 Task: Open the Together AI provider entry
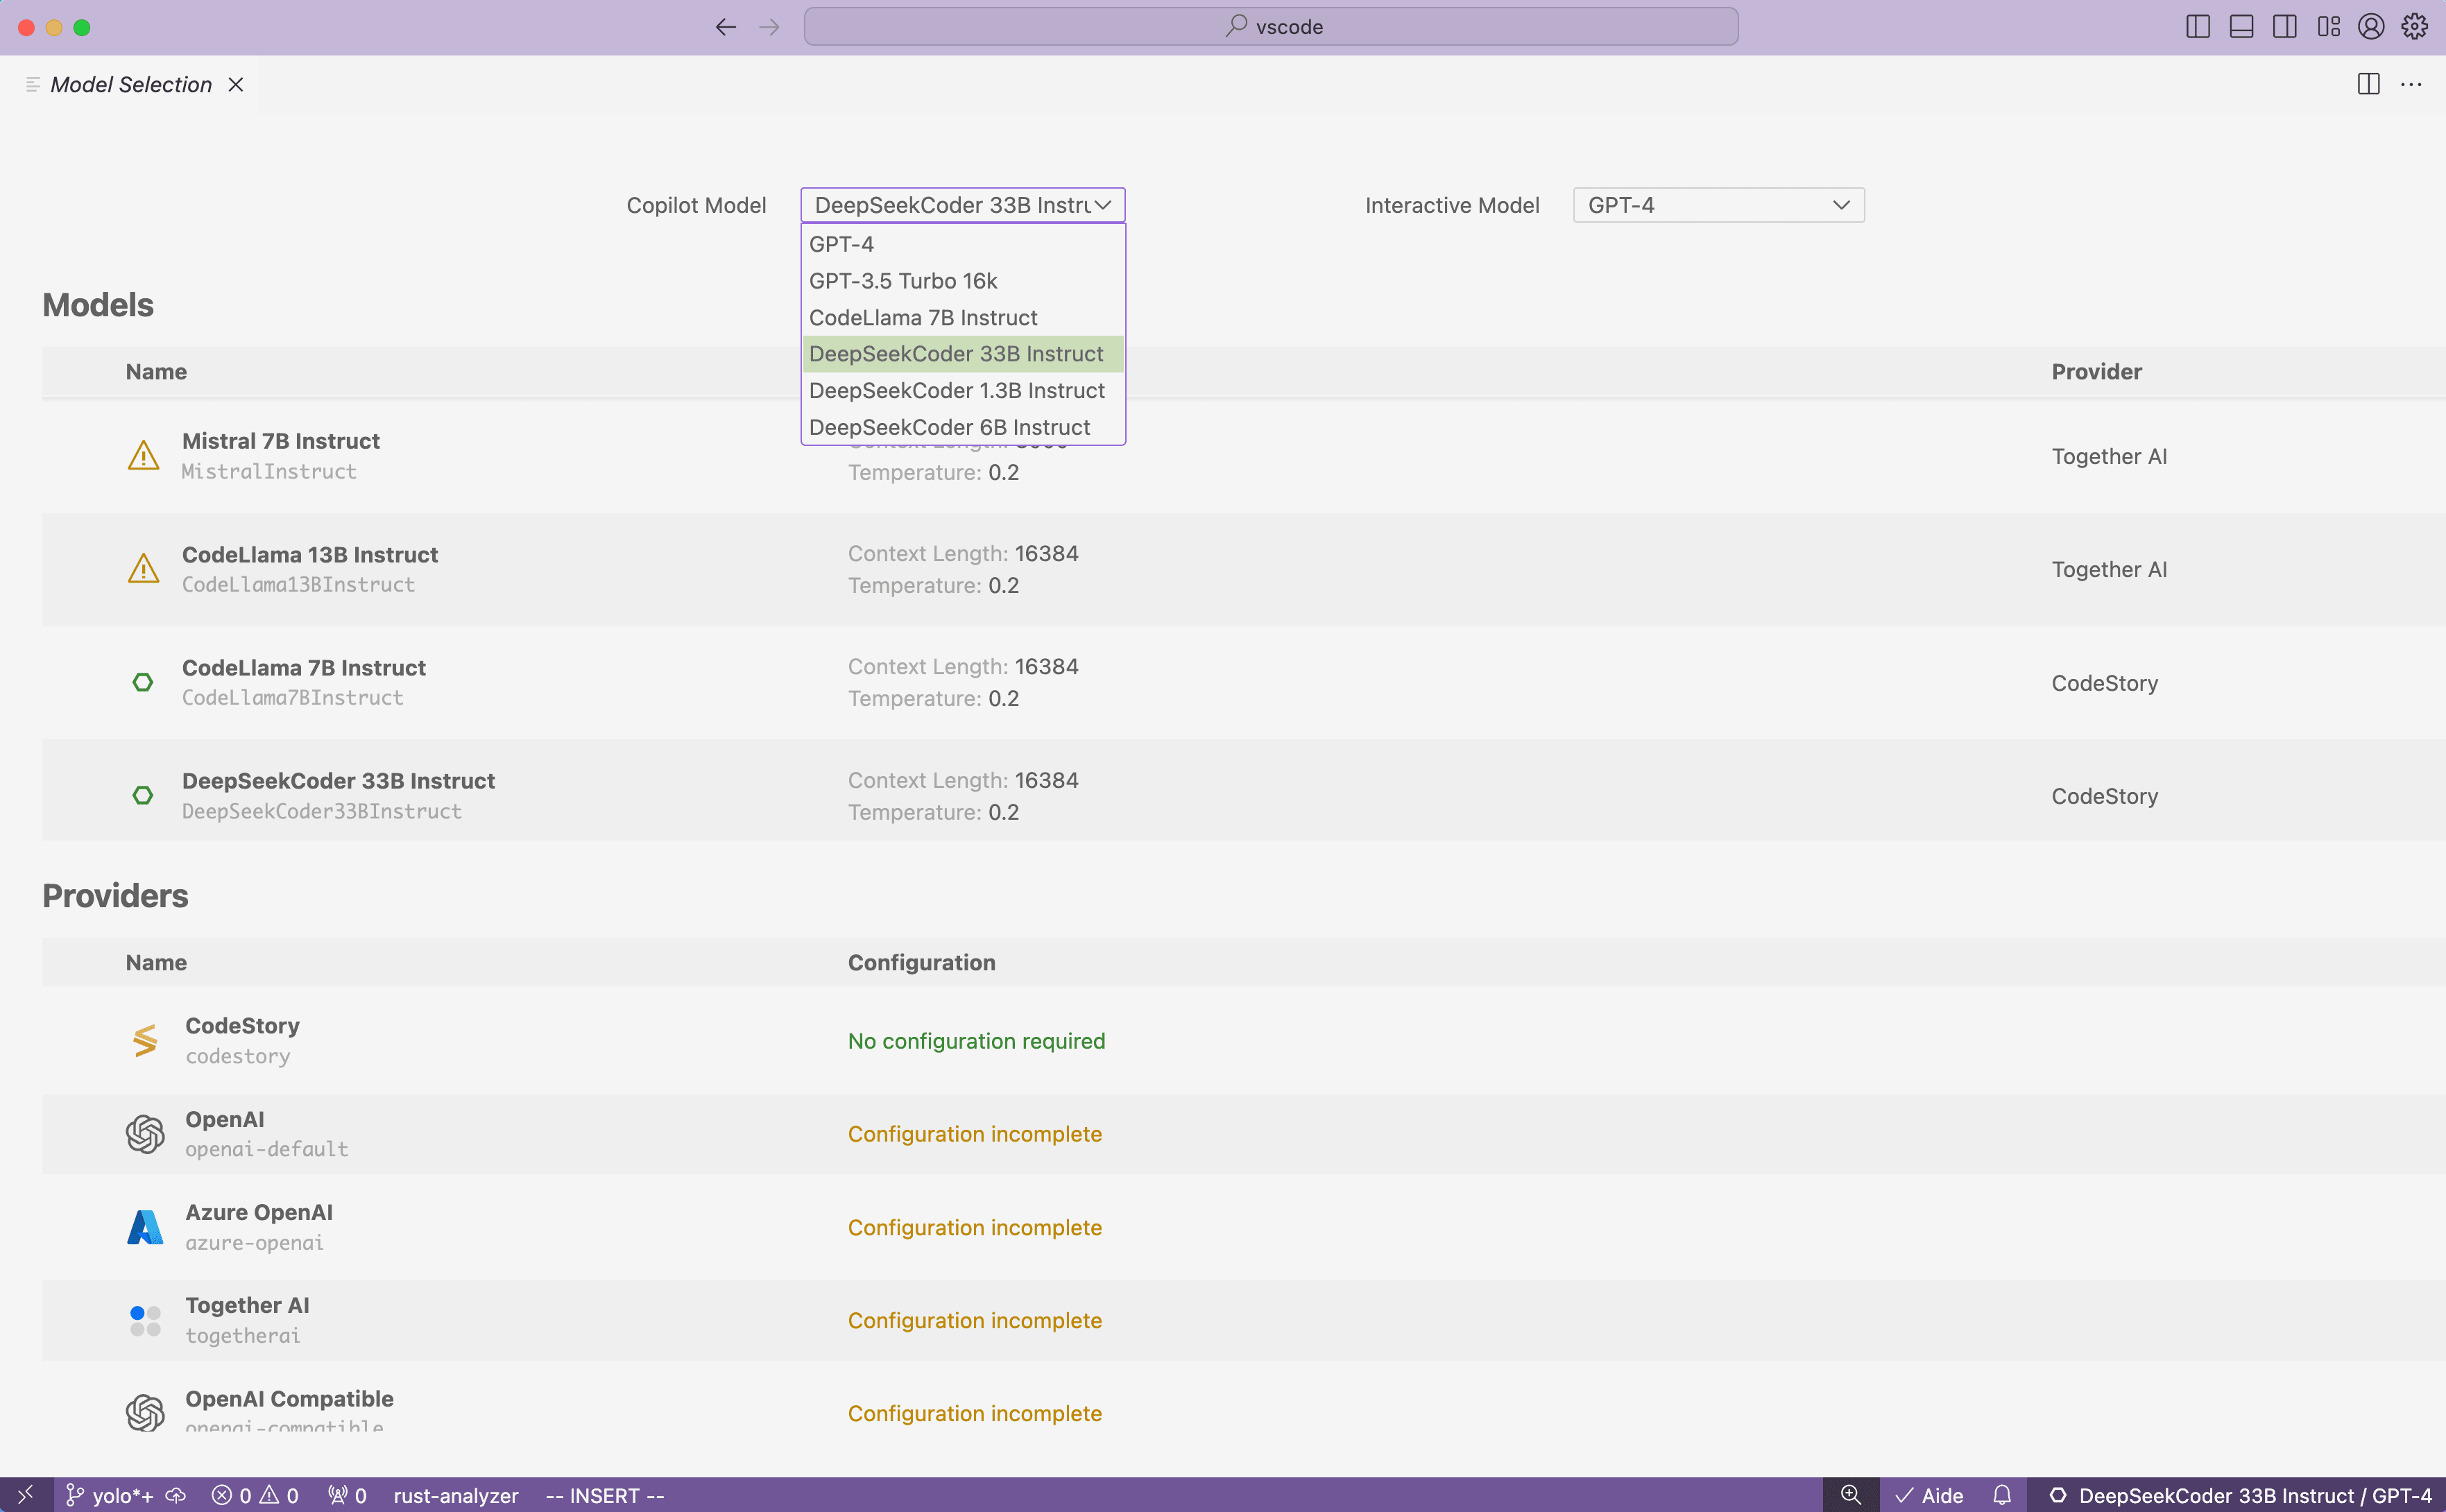(247, 1306)
